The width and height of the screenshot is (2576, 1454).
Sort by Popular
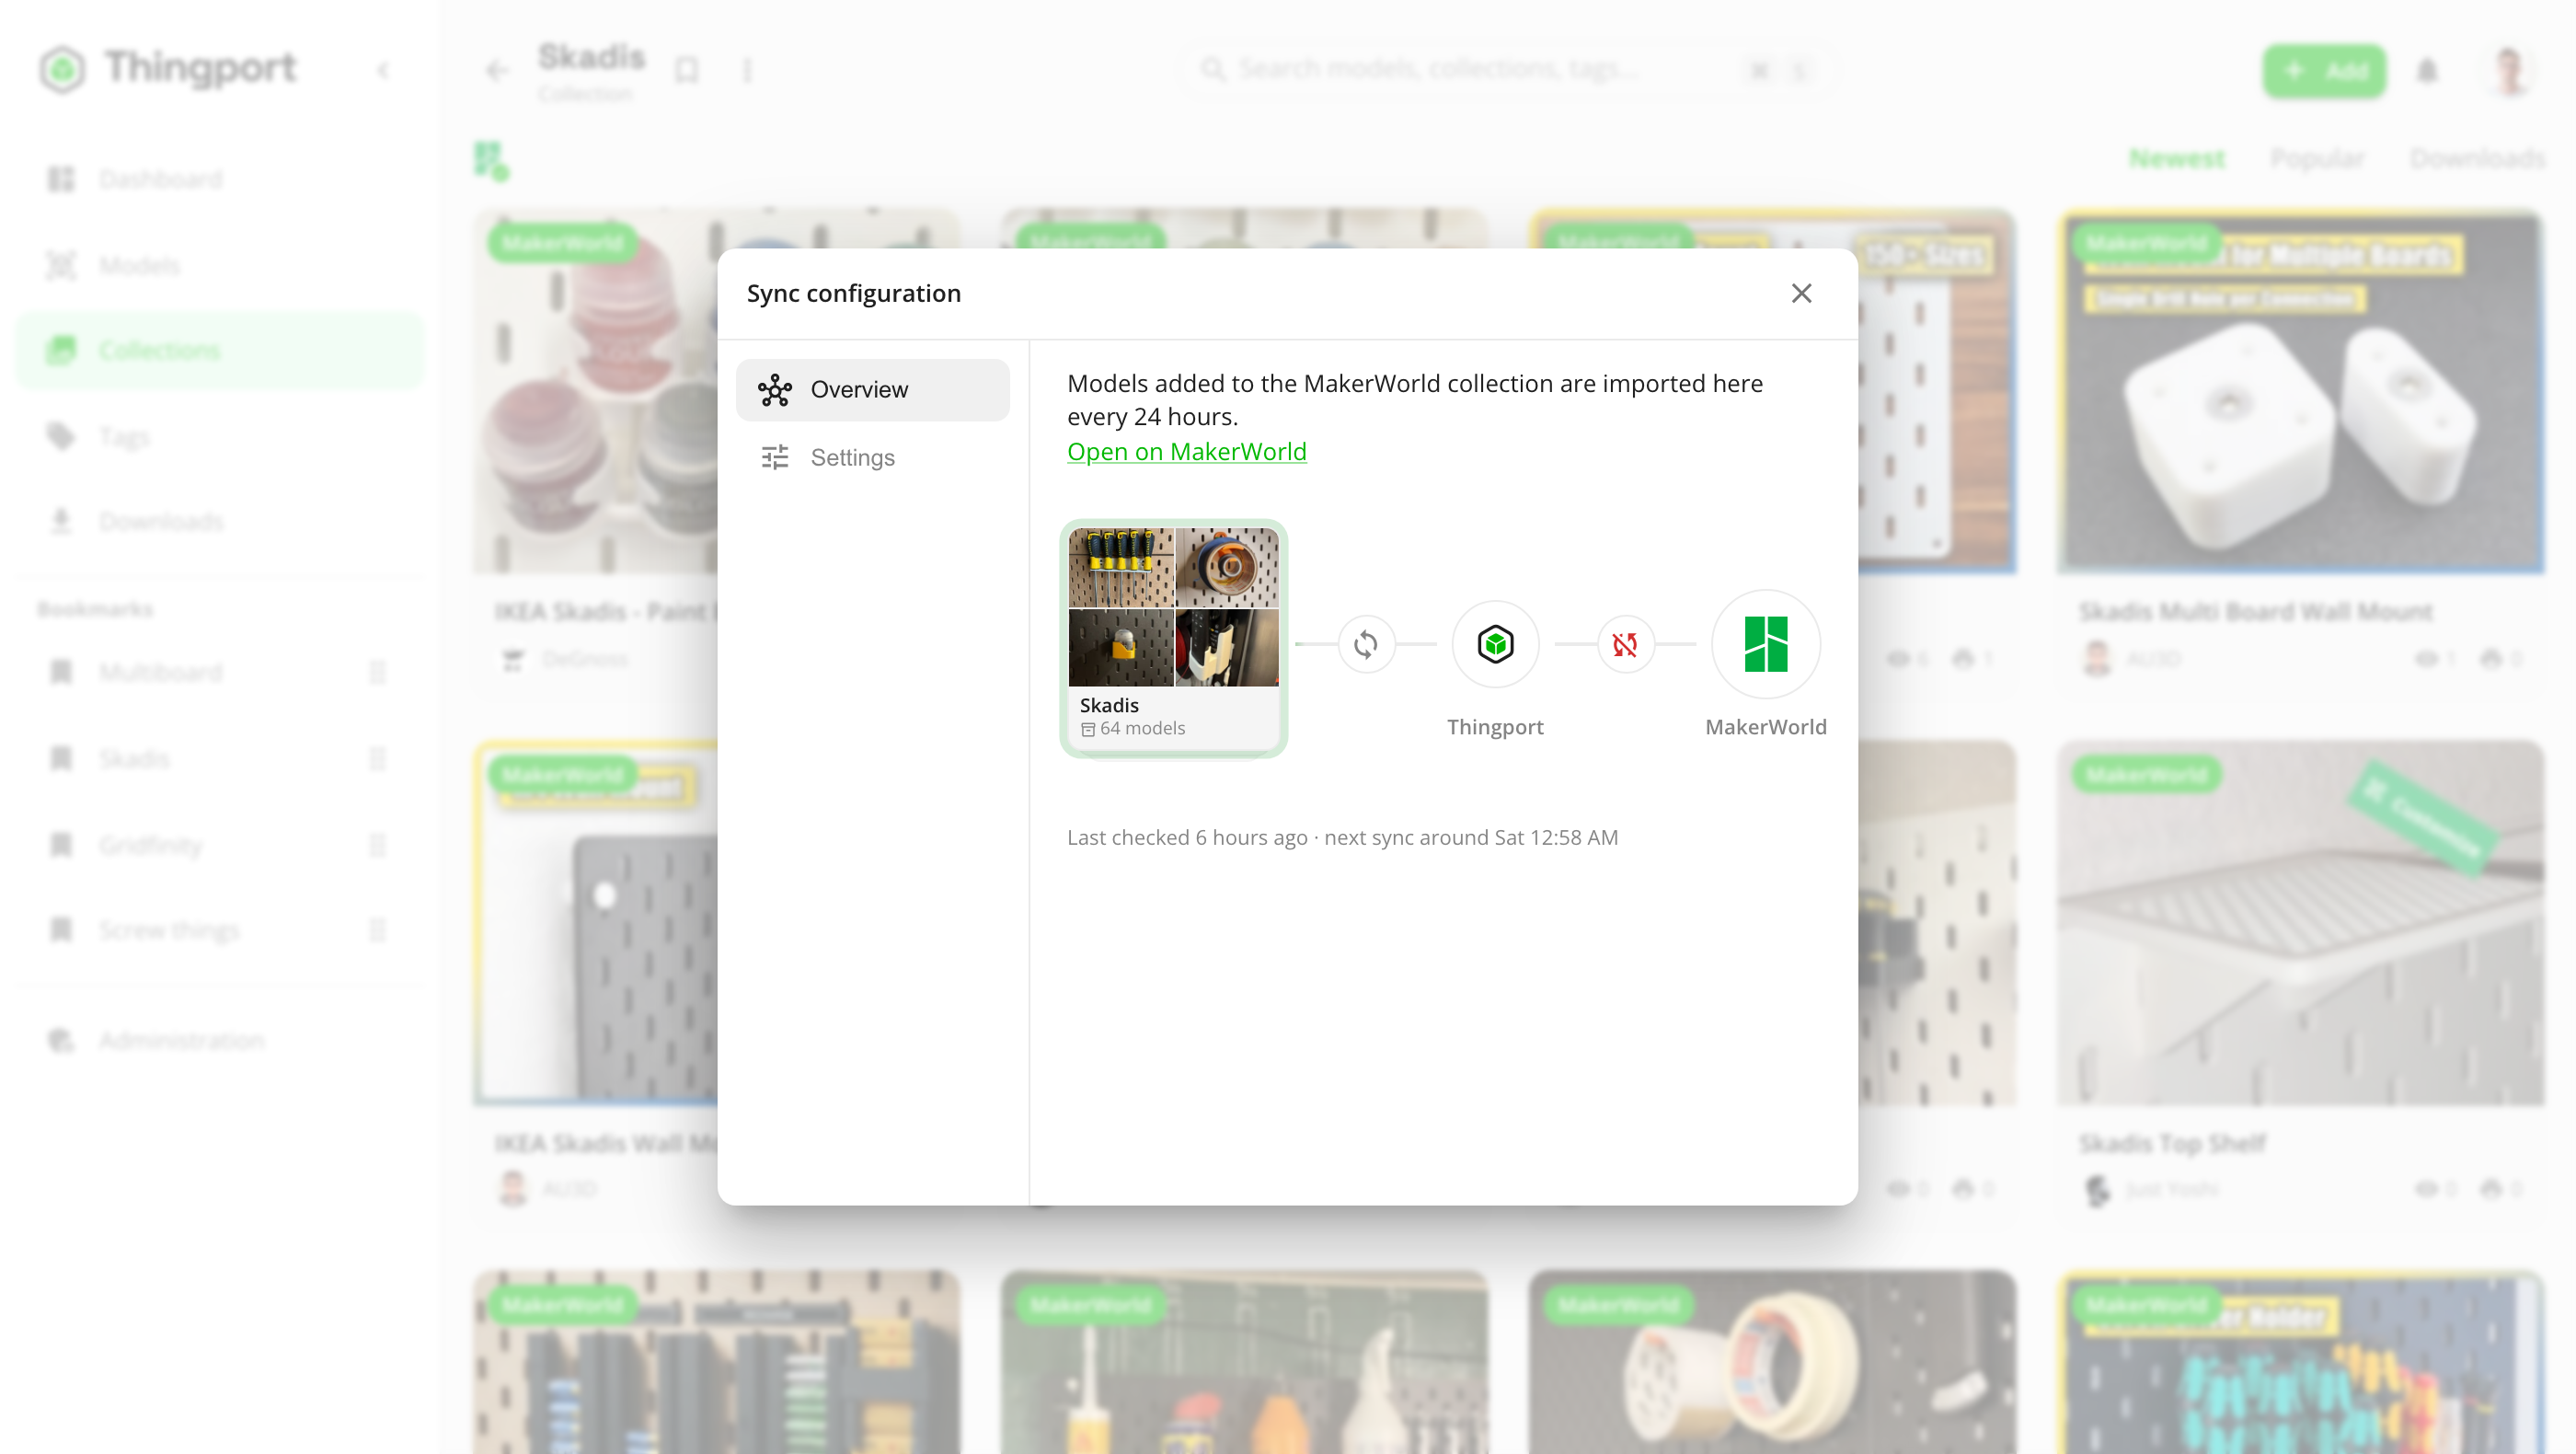point(2317,158)
